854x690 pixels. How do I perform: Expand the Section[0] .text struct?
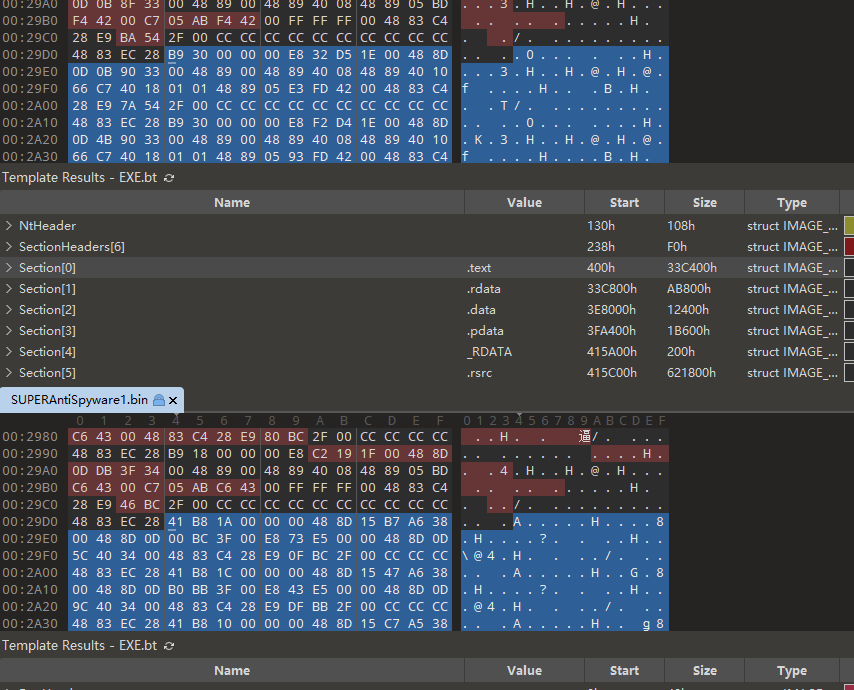9,267
